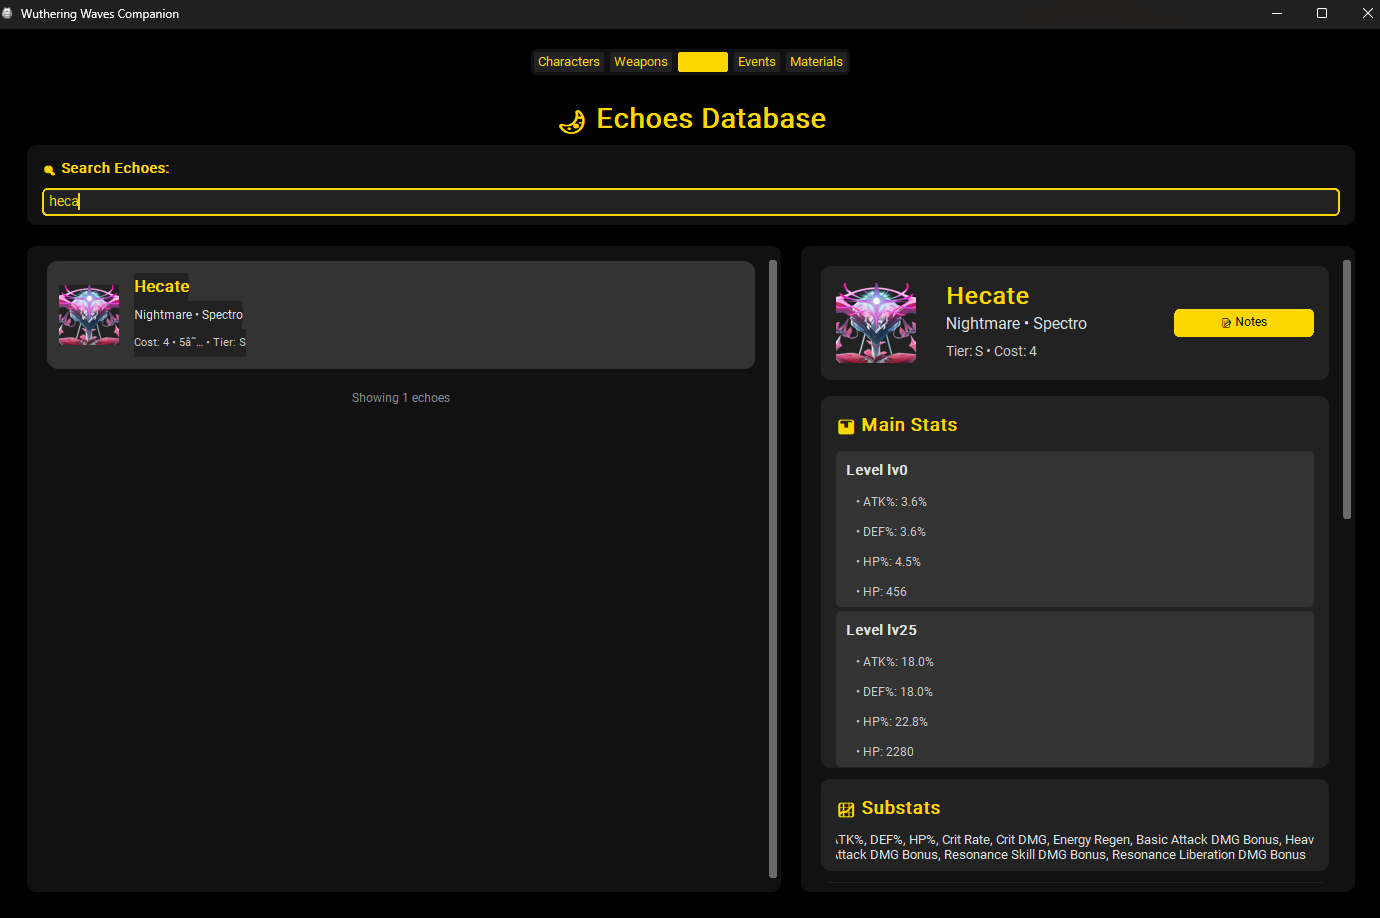Click the Echoes Database banana icon
This screenshot has width=1380, height=918.
point(572,122)
